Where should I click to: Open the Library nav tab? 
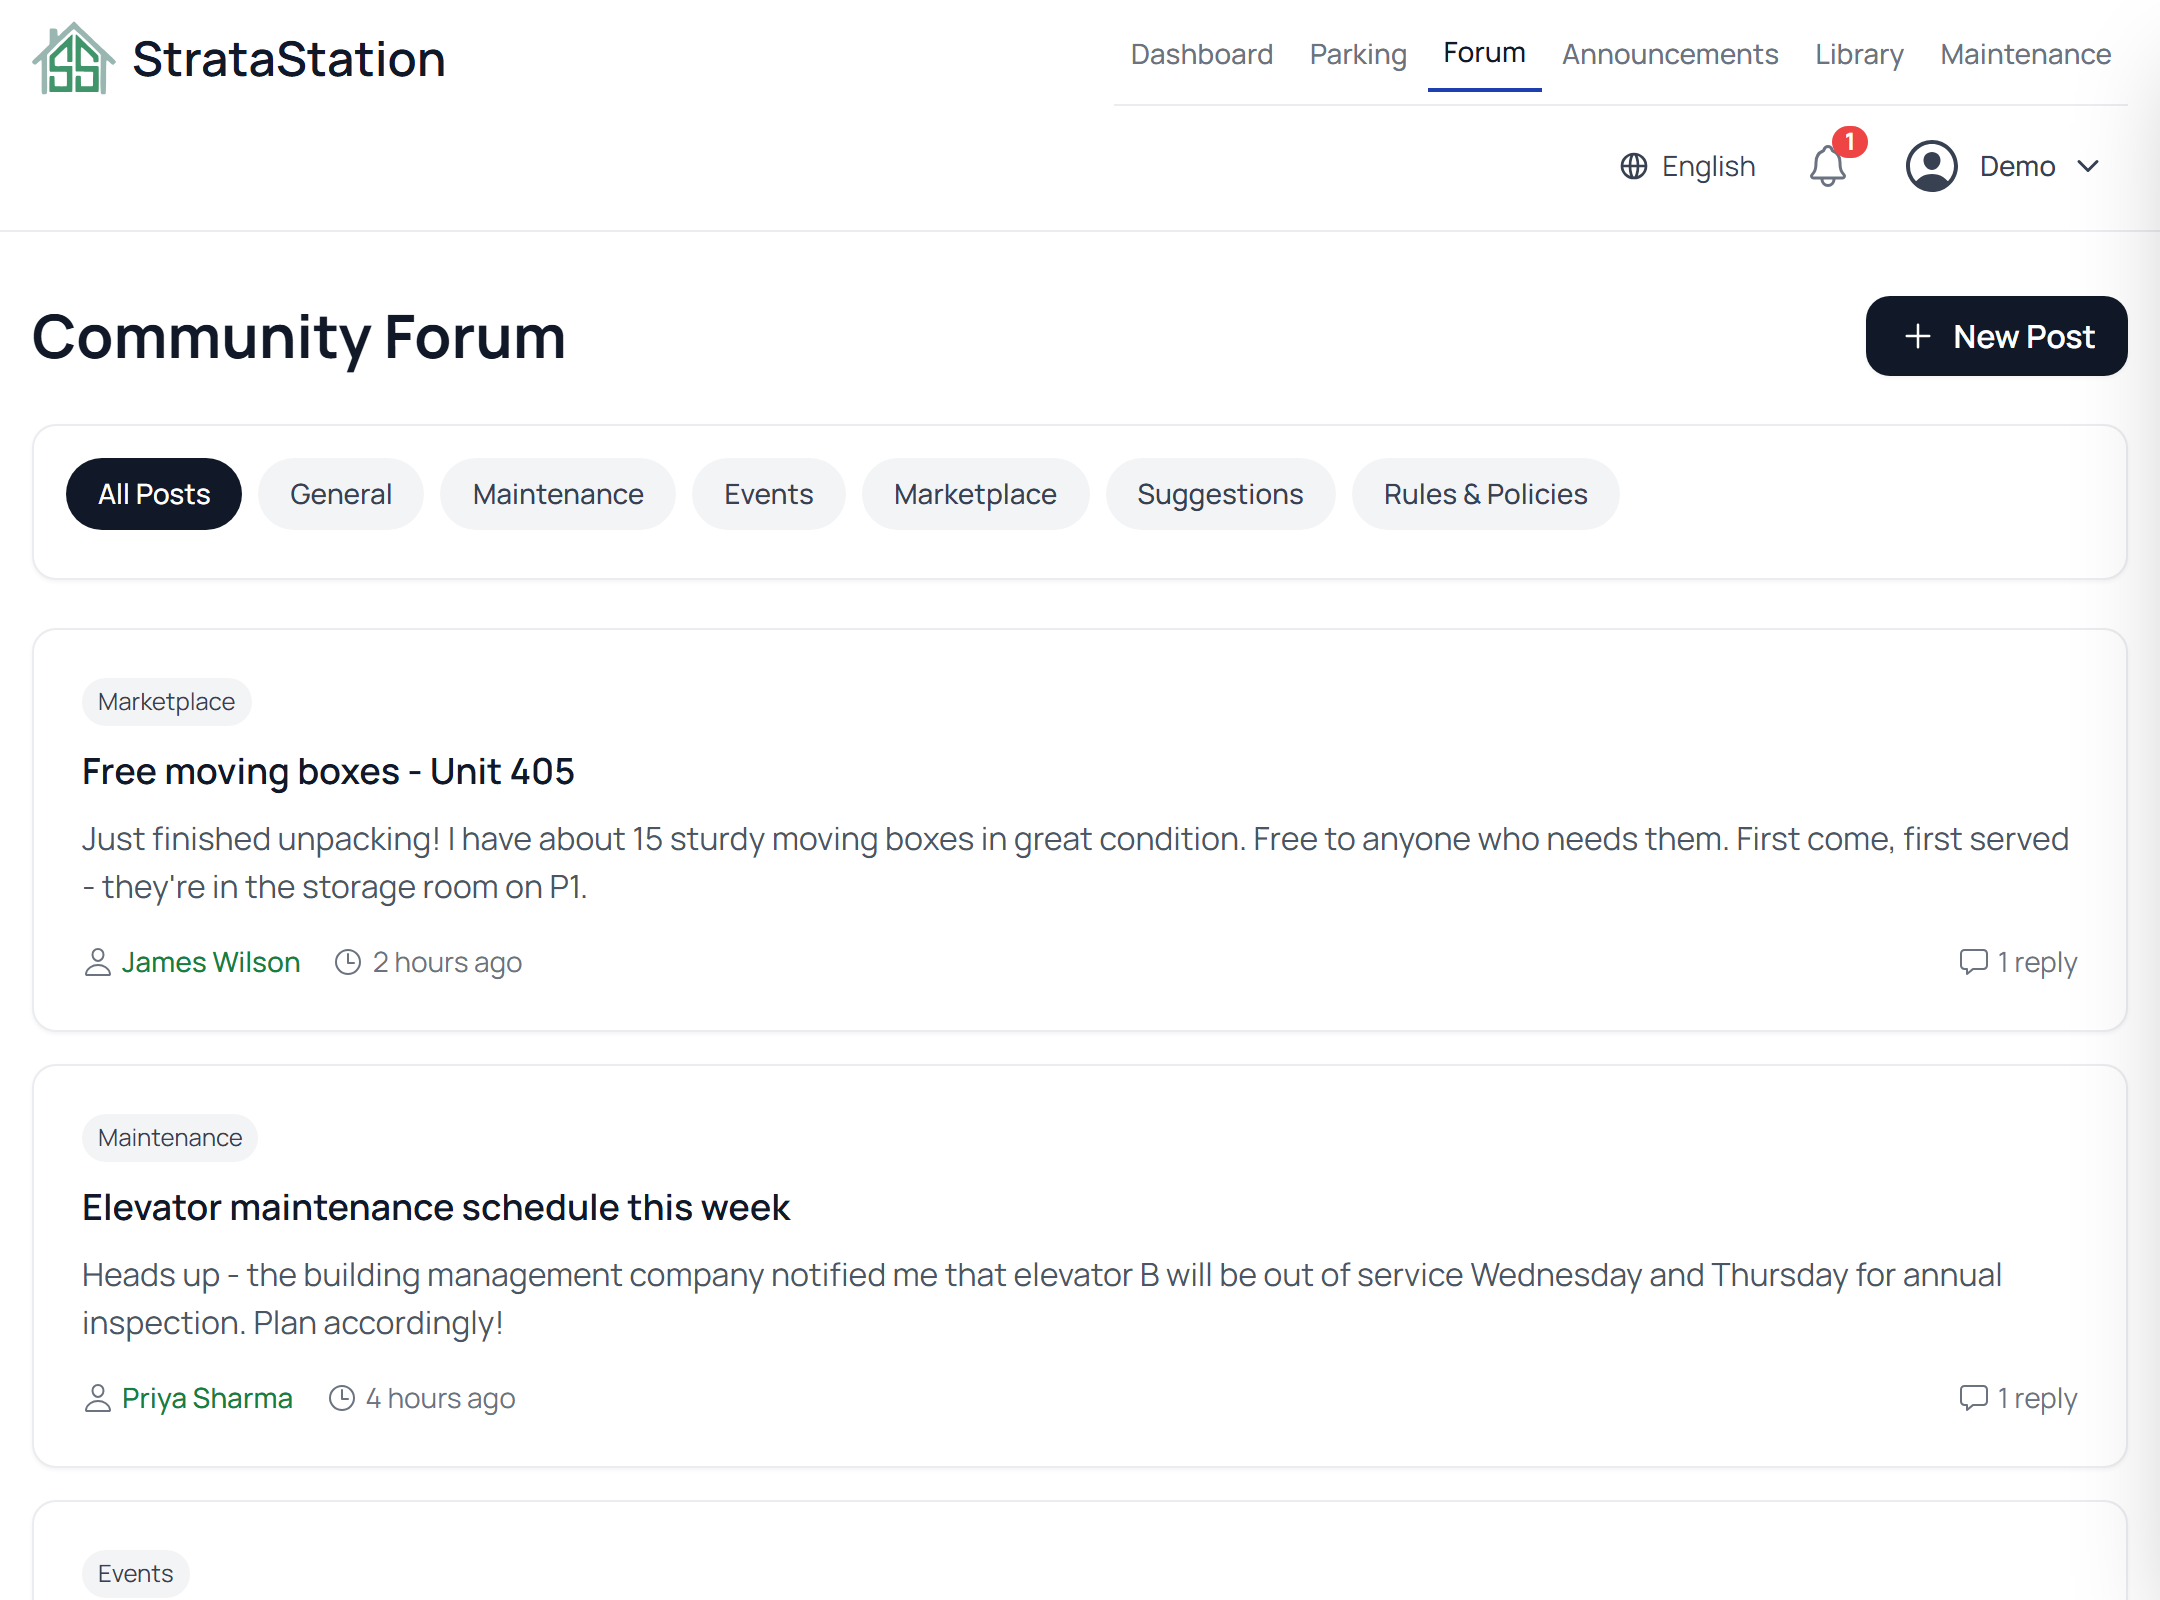coord(1859,54)
